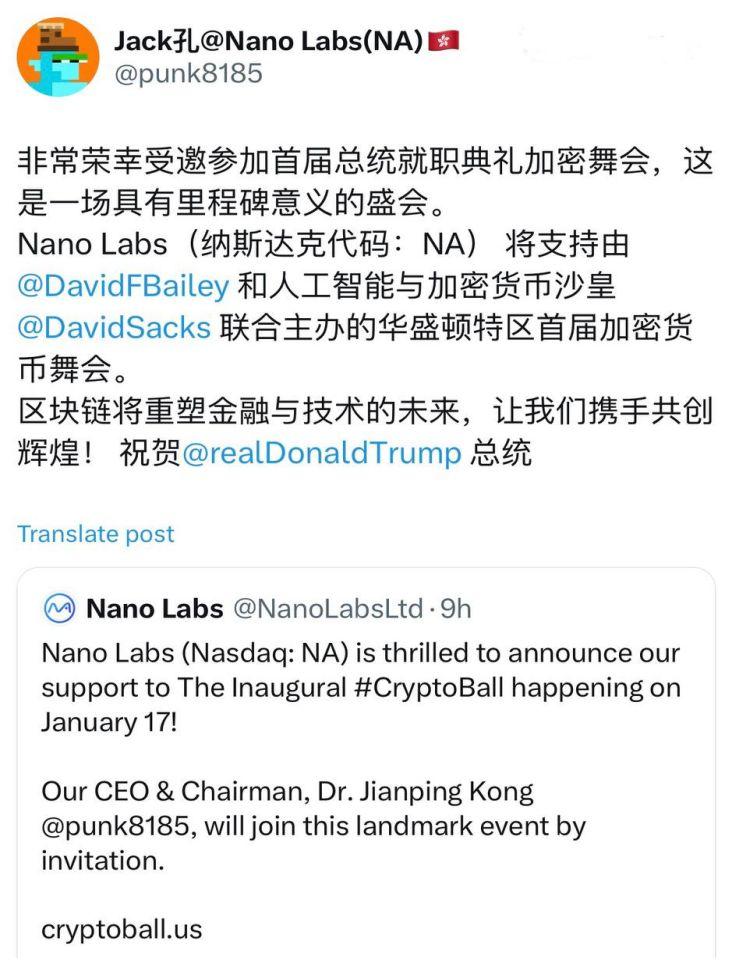The height and width of the screenshot is (962, 736).
Task: Open the @DavidSacks mention
Action: coord(114,328)
